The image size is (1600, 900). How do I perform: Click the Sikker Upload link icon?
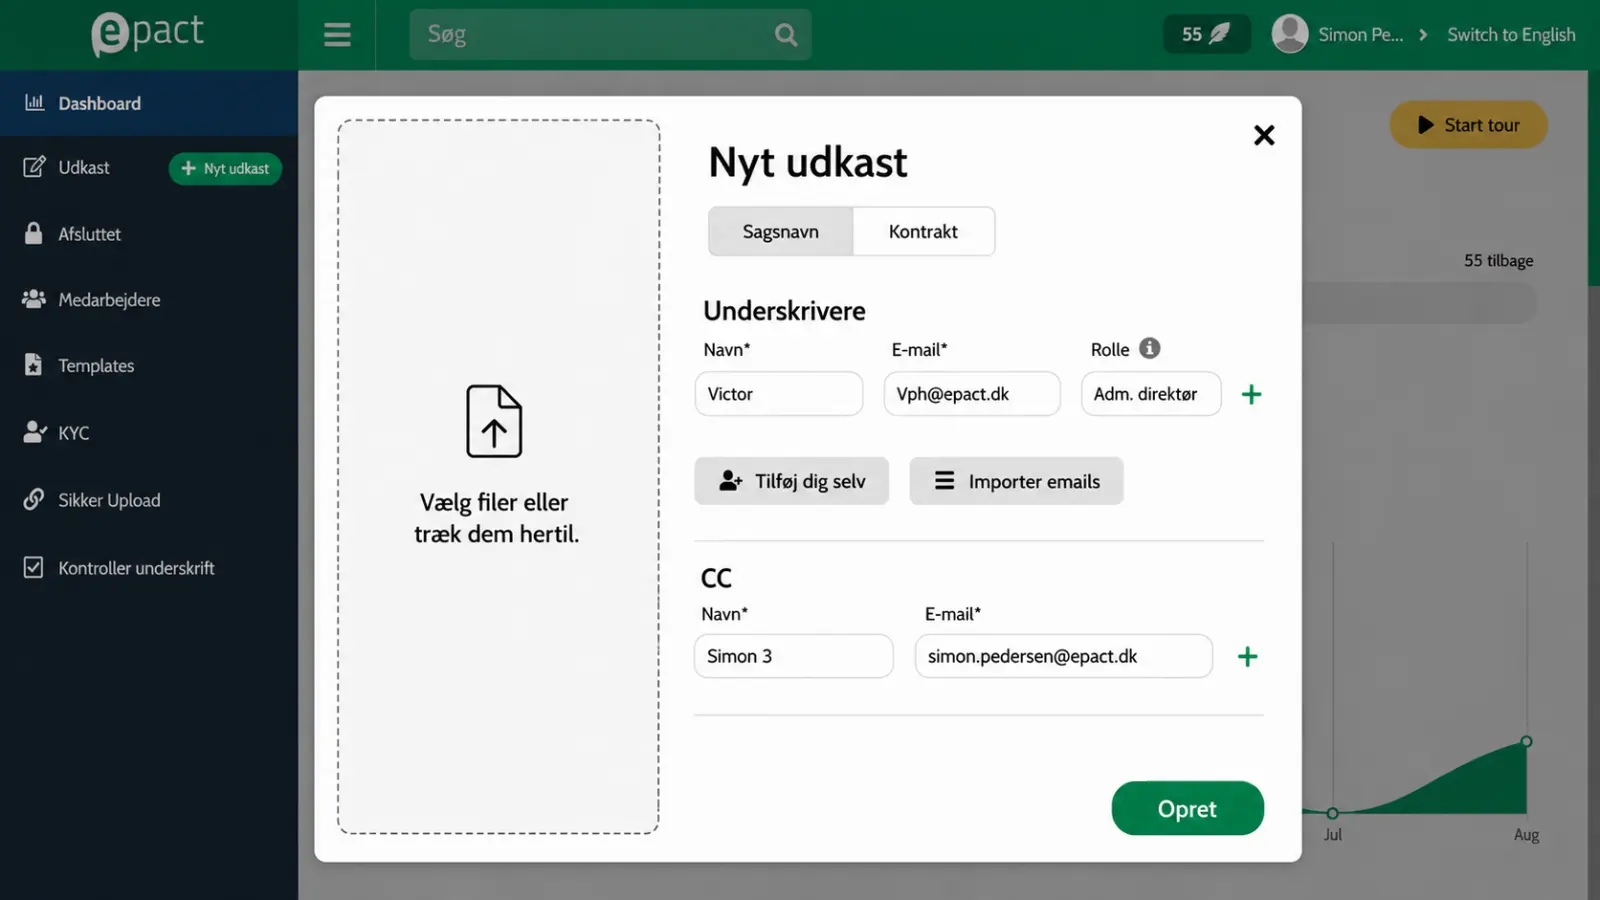click(34, 499)
